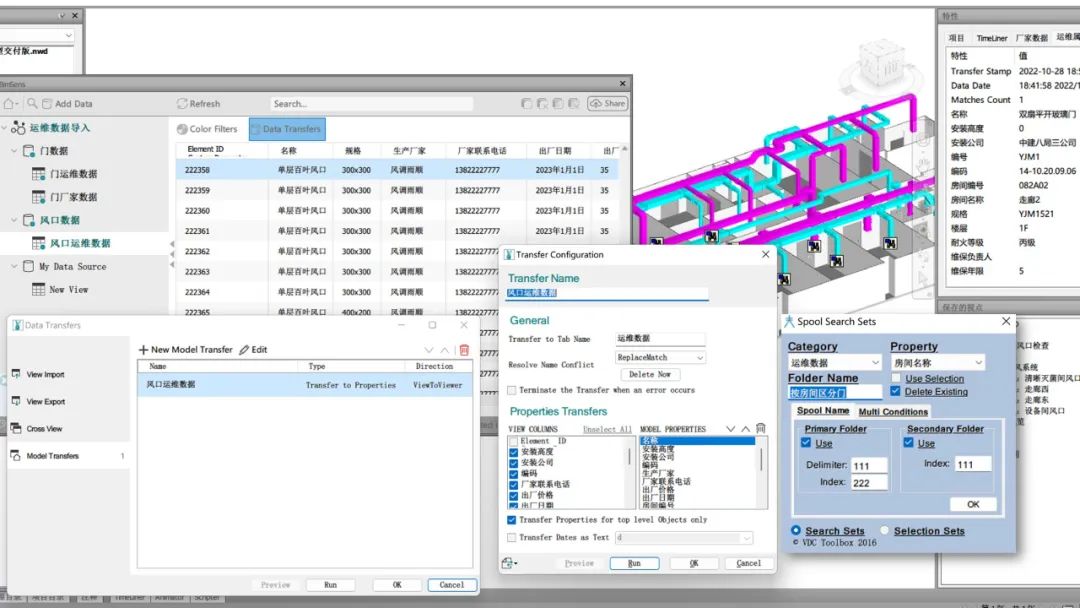
Task: Open Color Filters from its palette icon
Action: [181, 129]
